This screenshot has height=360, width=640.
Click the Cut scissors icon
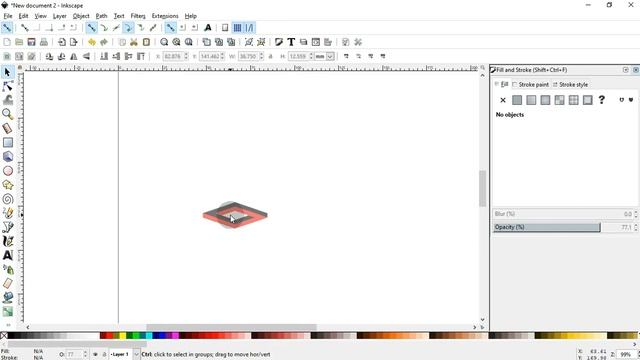pos(134,42)
